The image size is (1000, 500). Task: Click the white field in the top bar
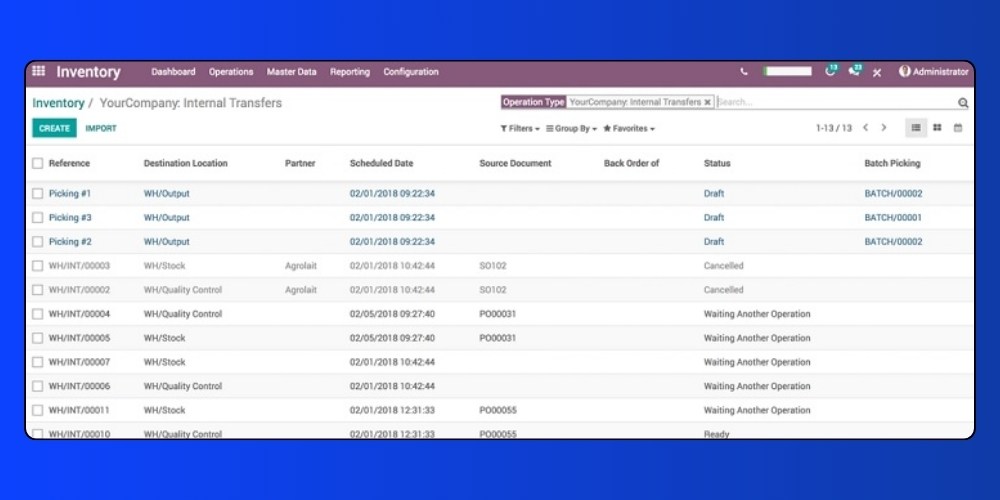(788, 71)
